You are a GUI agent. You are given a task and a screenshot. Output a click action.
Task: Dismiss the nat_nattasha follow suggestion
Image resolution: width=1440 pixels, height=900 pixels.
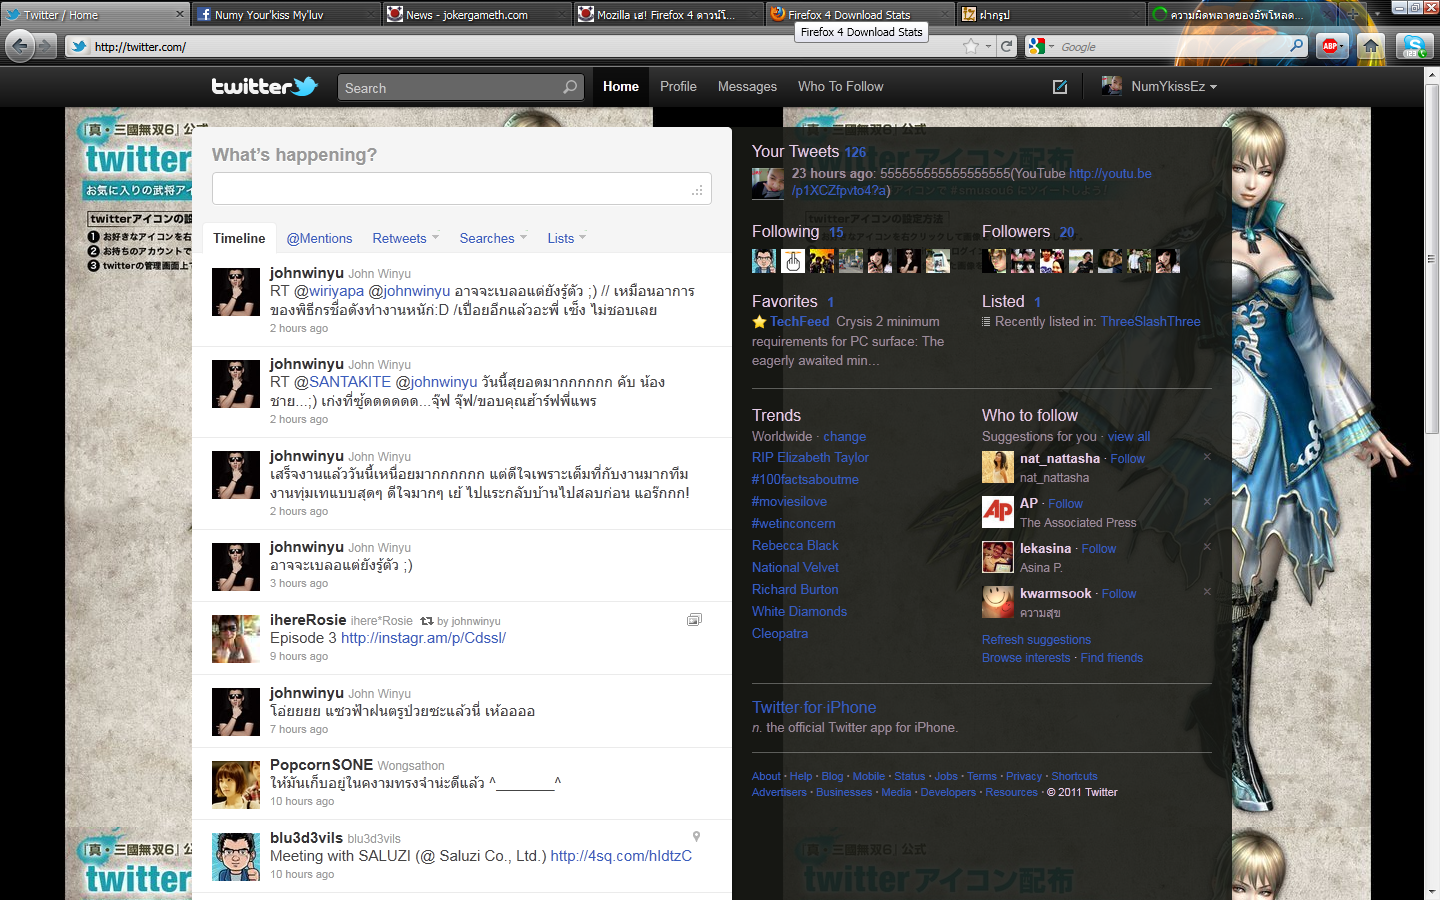(x=1207, y=457)
